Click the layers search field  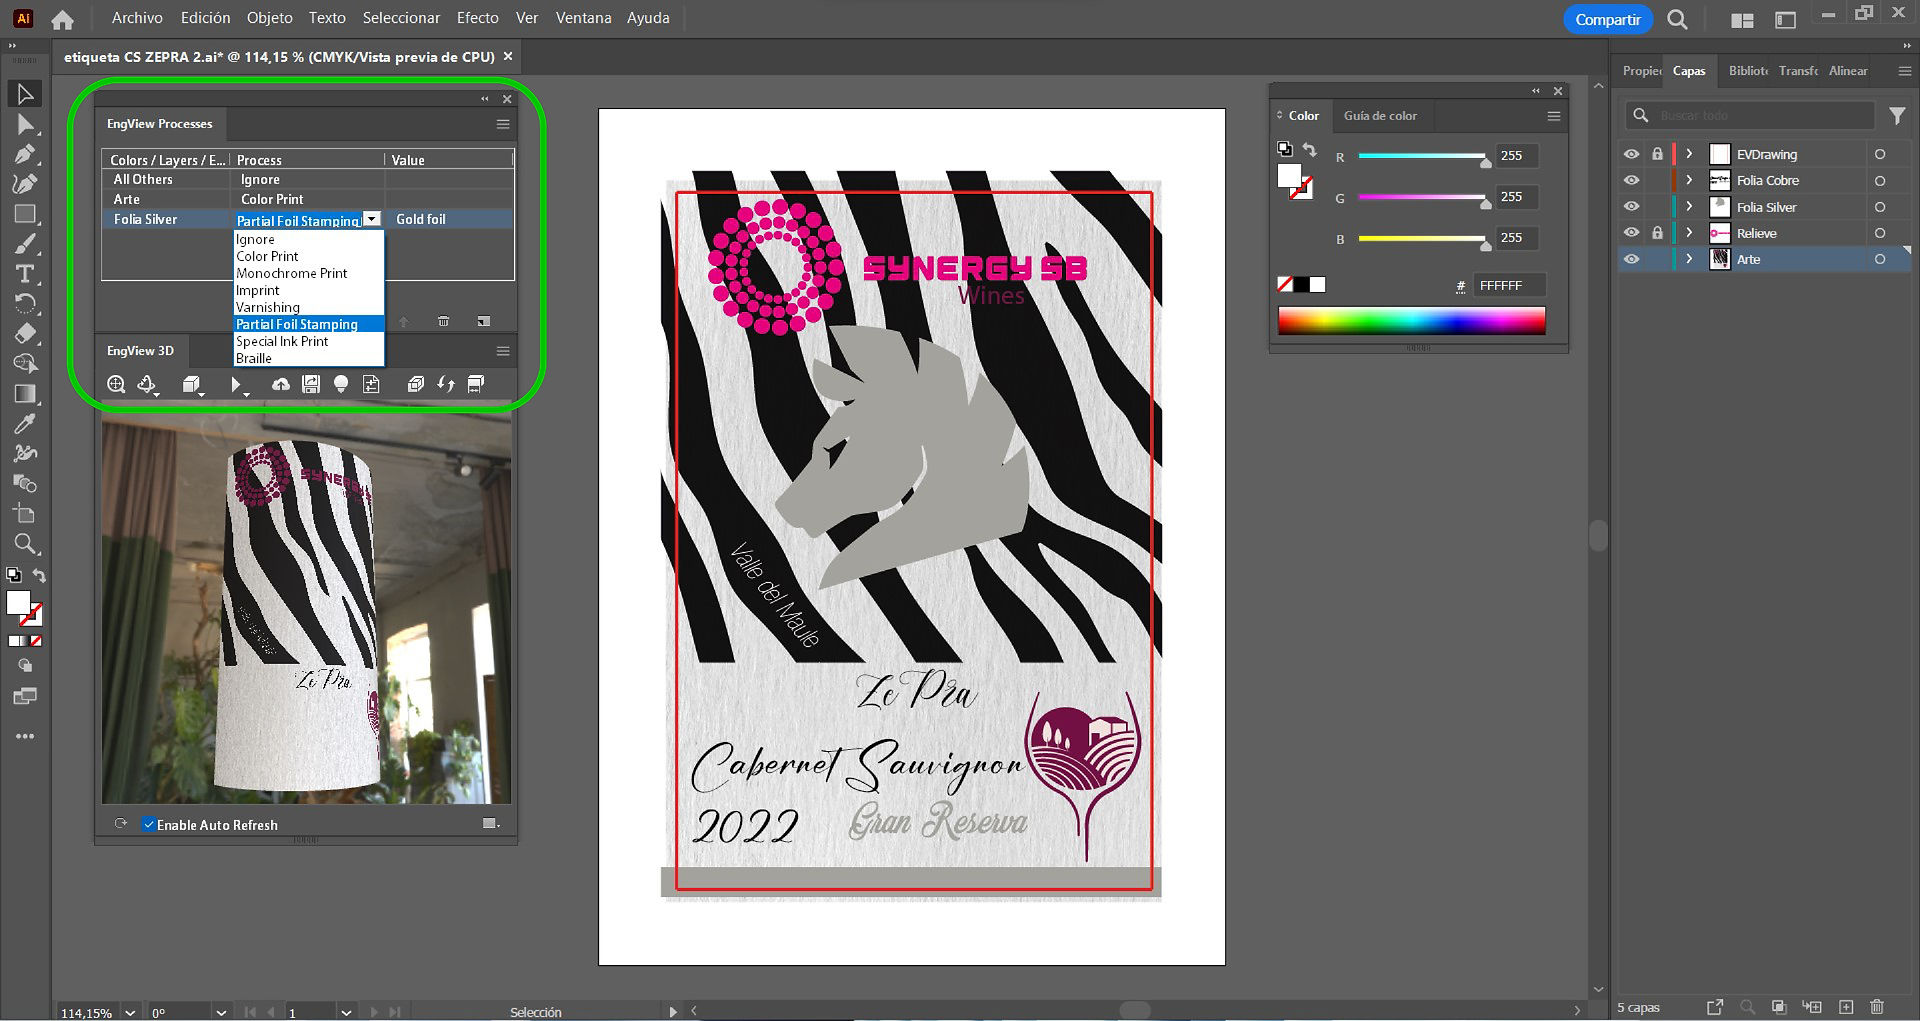1750,116
